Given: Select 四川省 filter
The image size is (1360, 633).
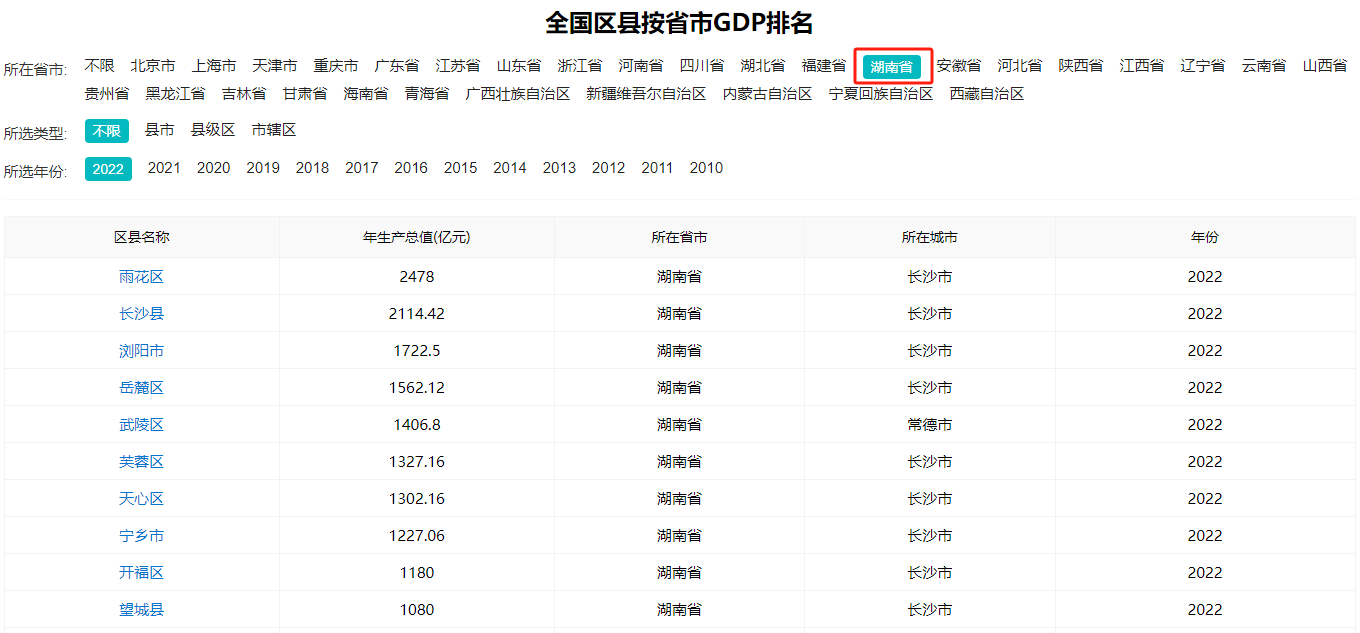Looking at the screenshot, I should 702,65.
